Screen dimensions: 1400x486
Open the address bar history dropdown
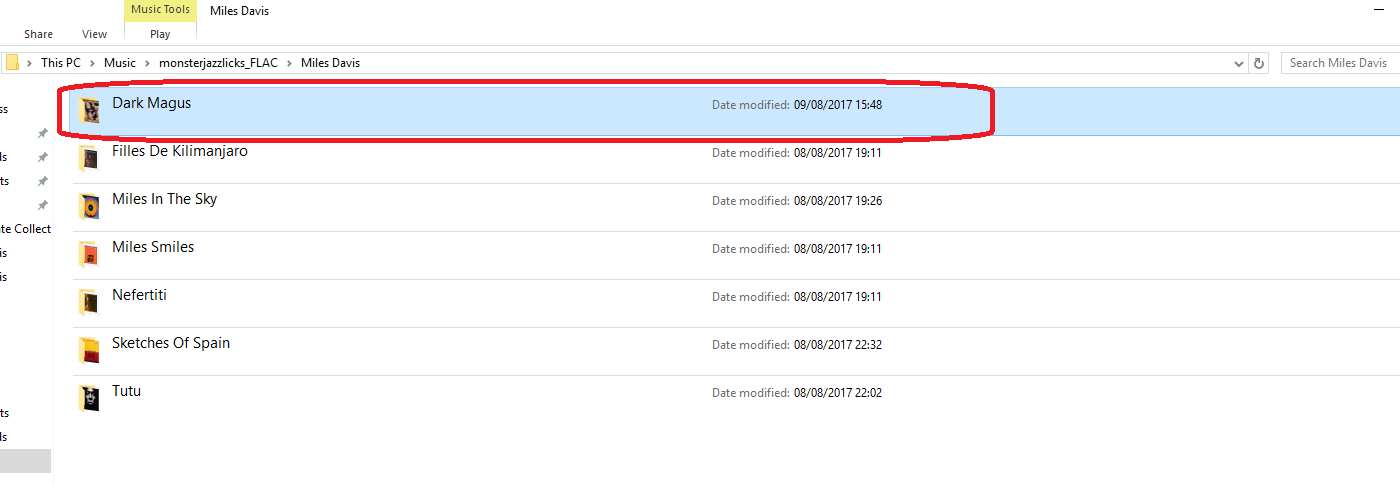(x=1240, y=63)
